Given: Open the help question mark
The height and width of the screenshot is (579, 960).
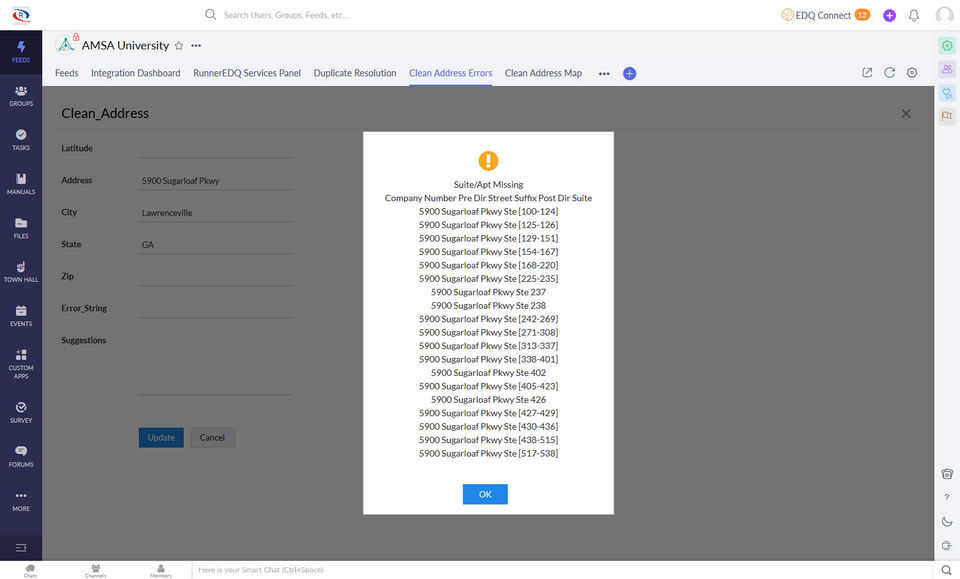Looking at the screenshot, I should pos(947,498).
